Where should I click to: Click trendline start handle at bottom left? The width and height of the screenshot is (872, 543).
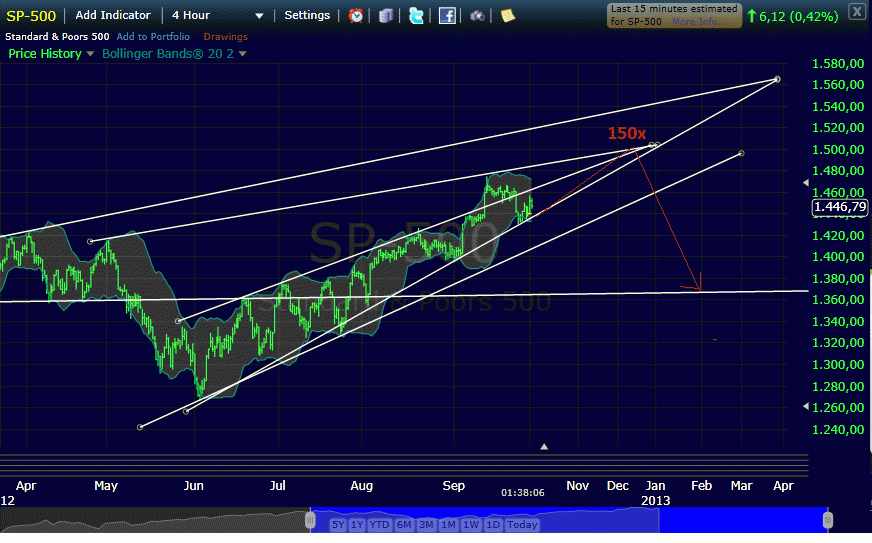click(140, 427)
